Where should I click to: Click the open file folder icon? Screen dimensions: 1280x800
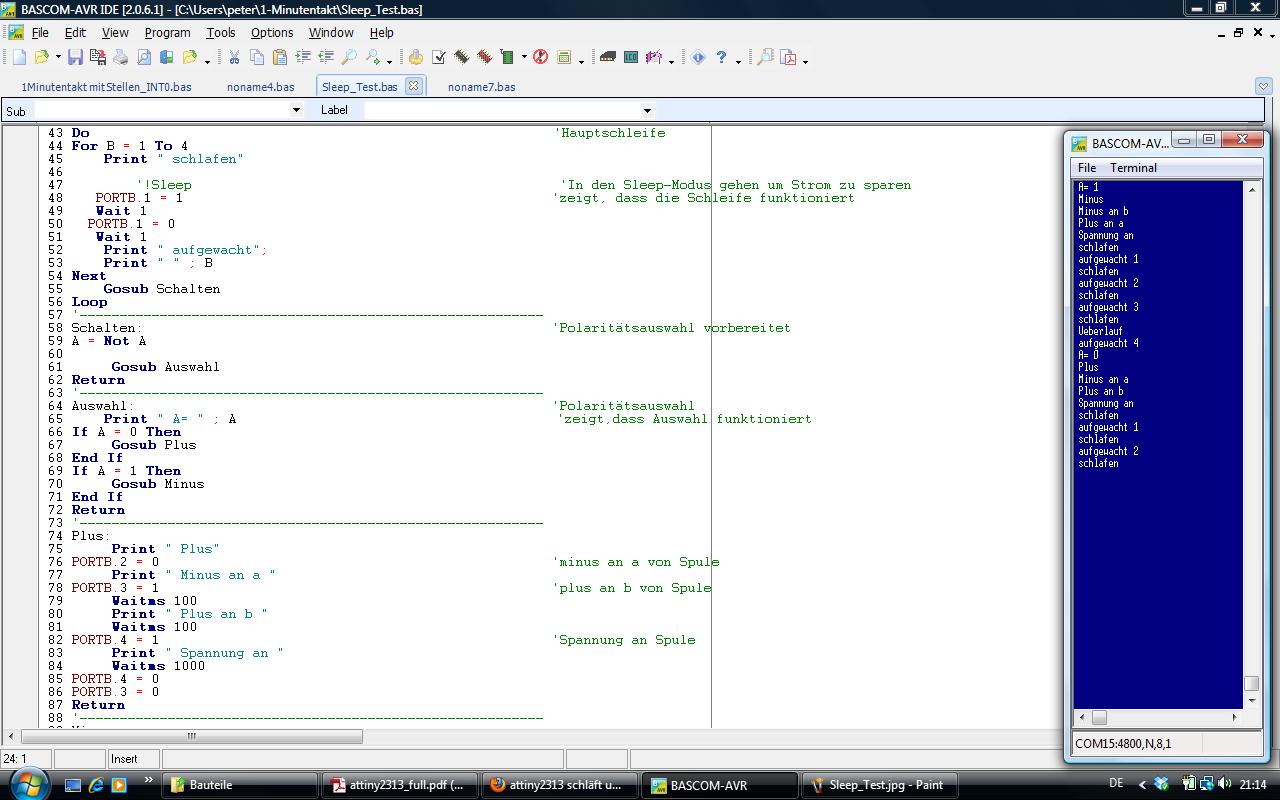(41, 58)
